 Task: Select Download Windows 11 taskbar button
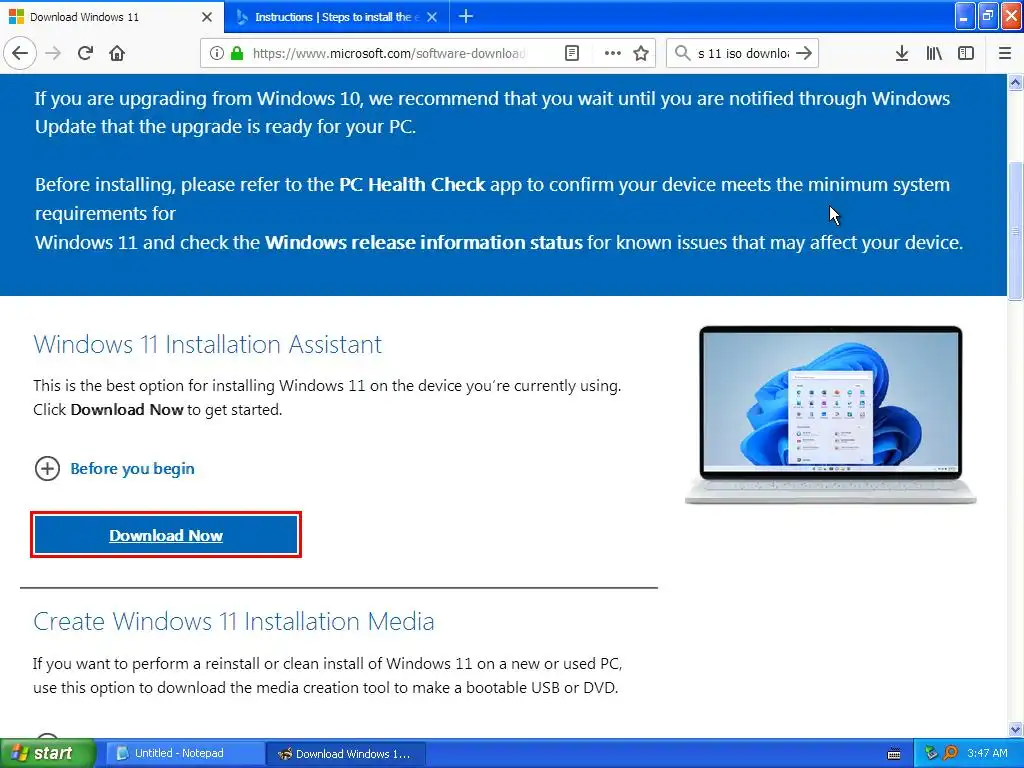[346, 754]
